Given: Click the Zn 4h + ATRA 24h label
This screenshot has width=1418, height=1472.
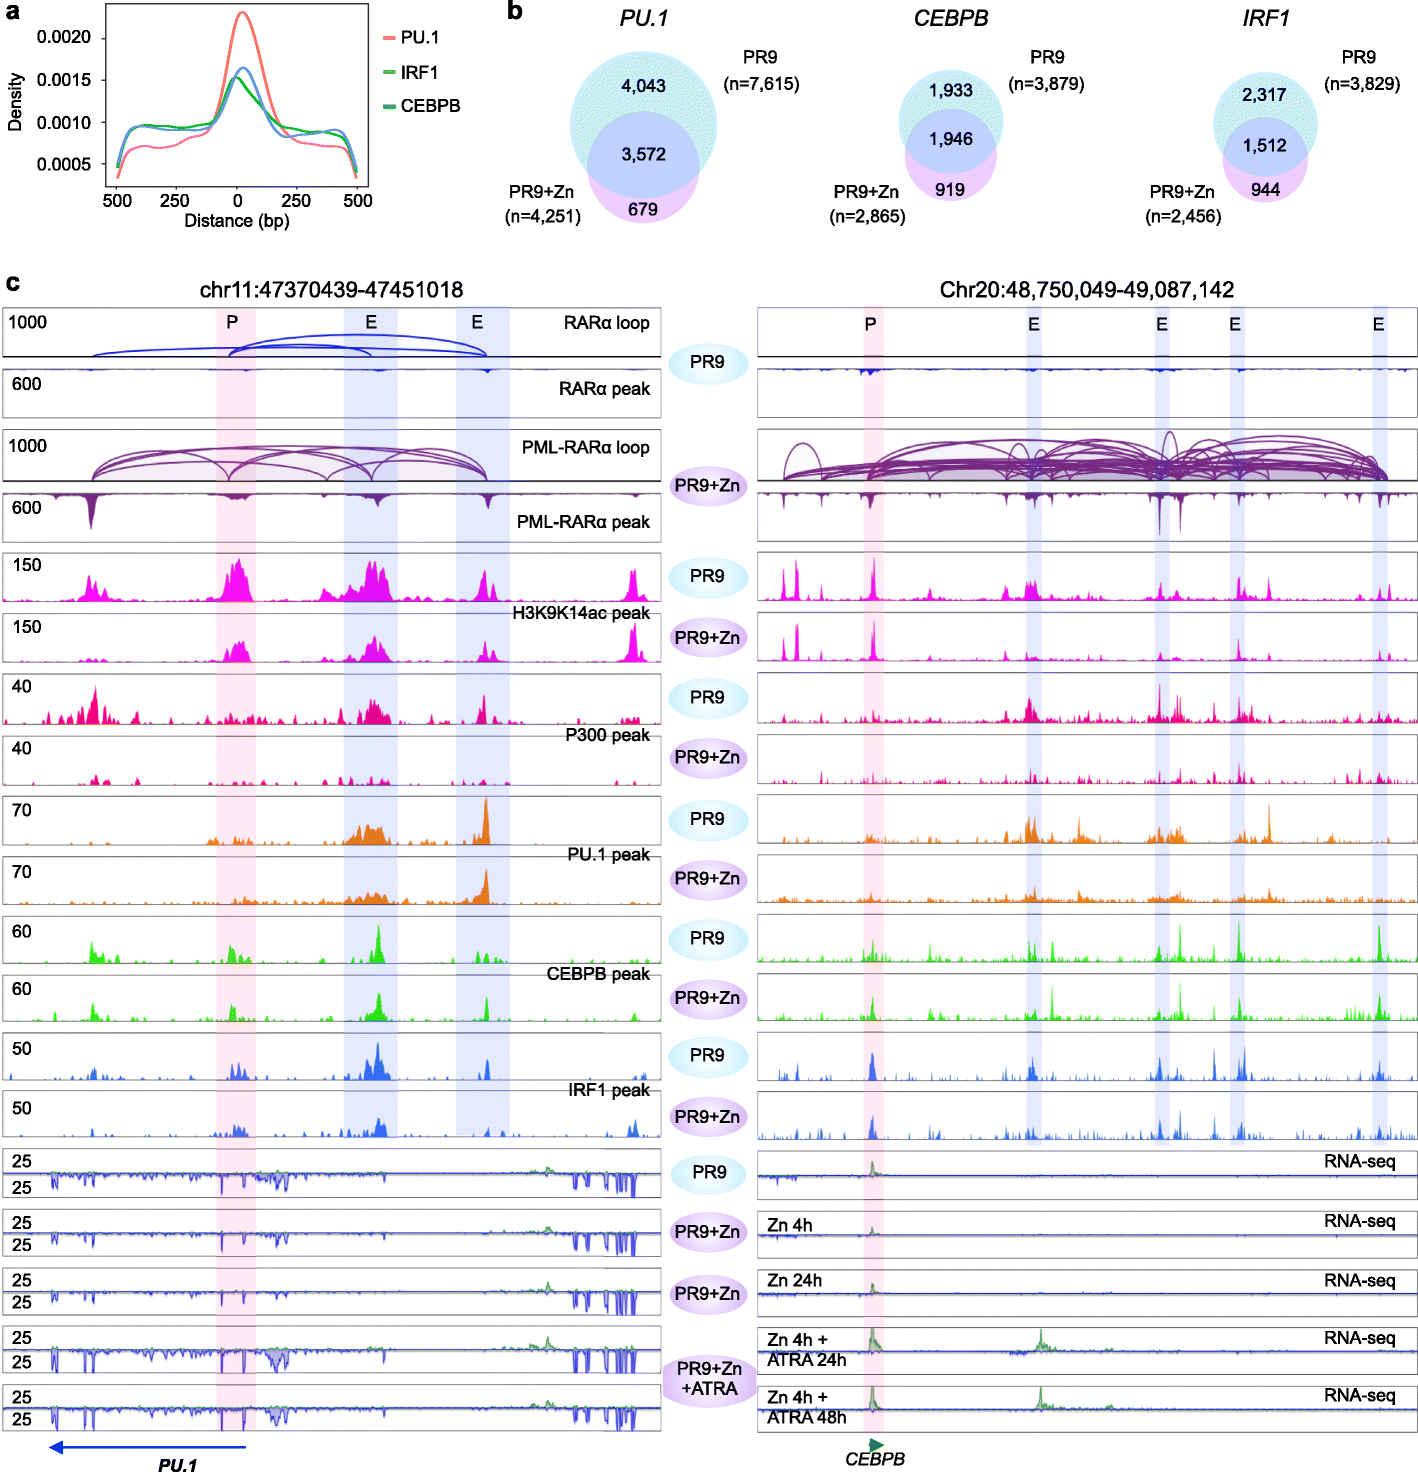Looking at the screenshot, I should [x=806, y=1350].
